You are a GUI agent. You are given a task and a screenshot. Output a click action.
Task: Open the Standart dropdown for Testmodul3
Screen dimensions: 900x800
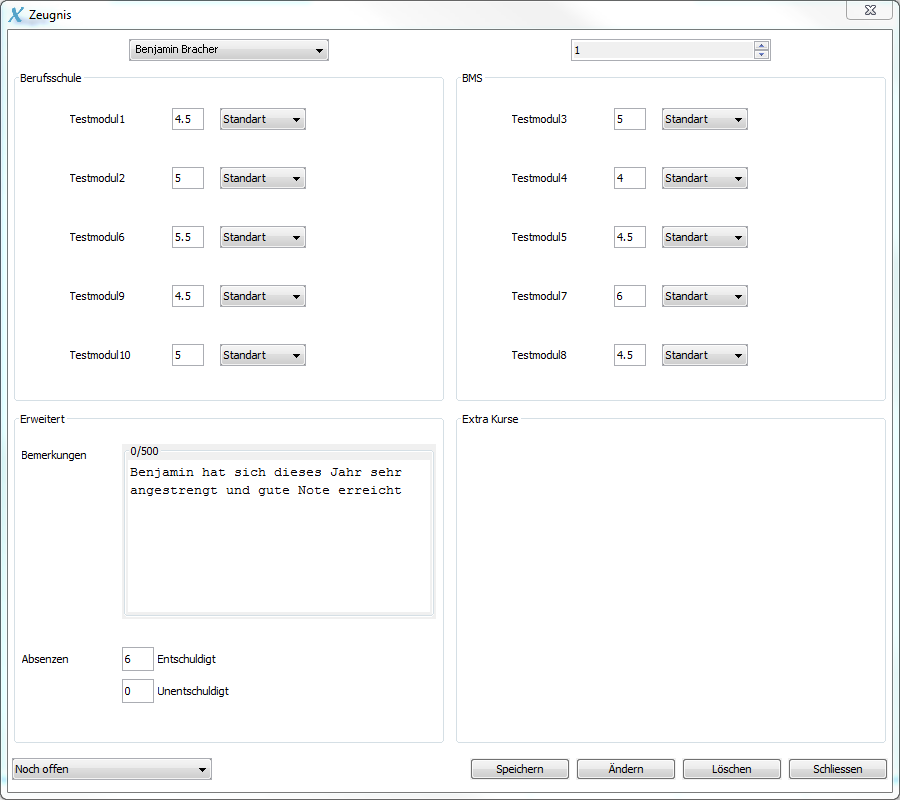[x=705, y=119]
